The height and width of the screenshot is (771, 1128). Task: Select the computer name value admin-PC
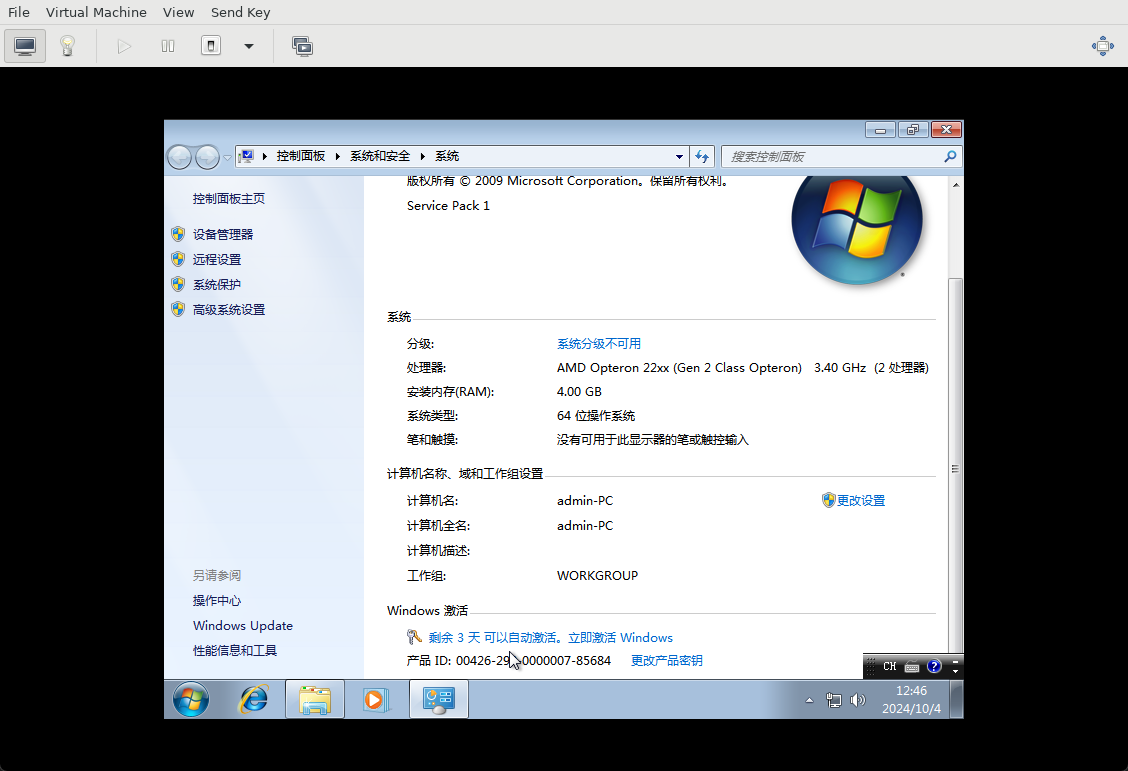pyautogui.click(x=585, y=501)
